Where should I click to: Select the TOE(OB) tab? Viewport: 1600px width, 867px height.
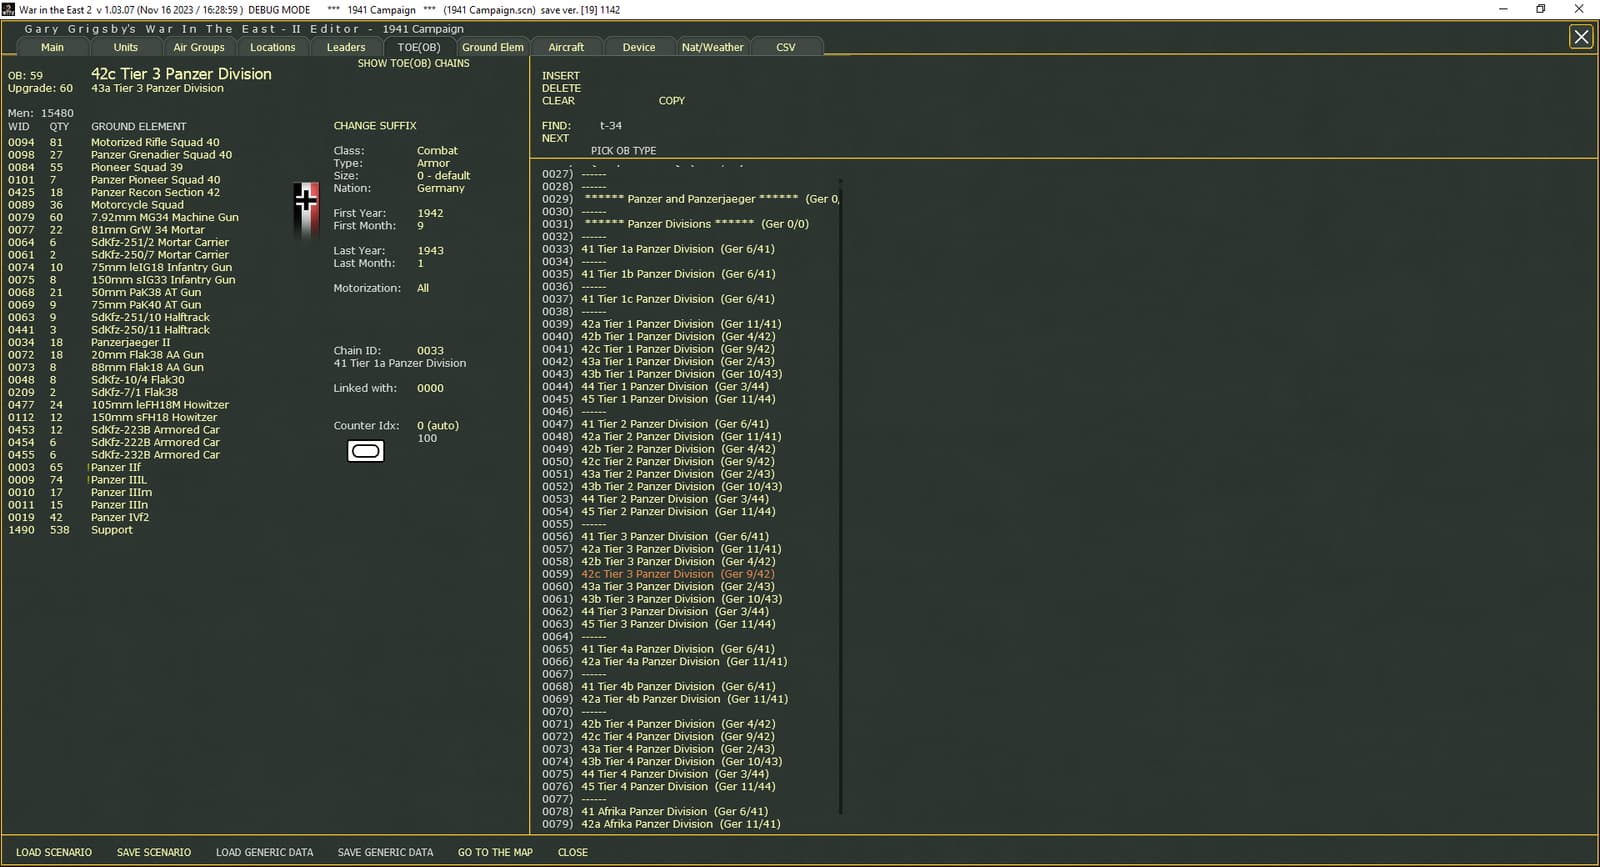(x=419, y=47)
